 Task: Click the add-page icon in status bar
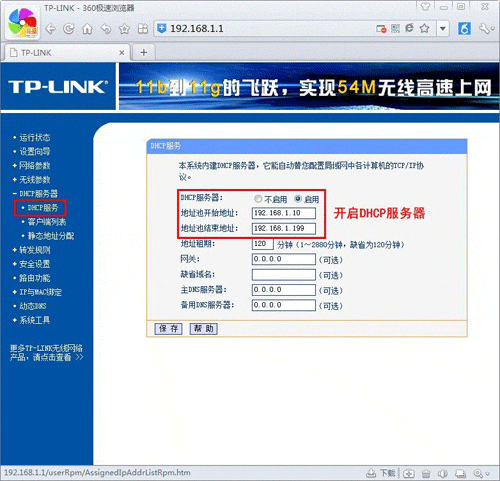[x=409, y=473]
